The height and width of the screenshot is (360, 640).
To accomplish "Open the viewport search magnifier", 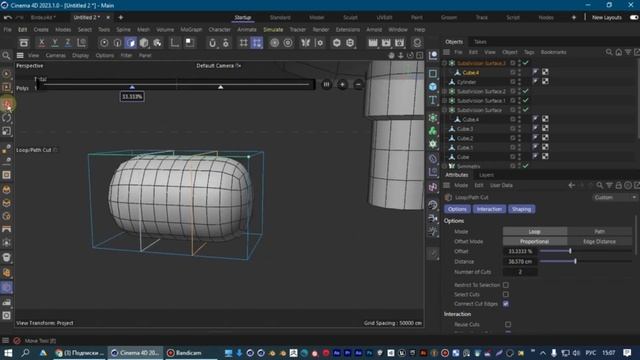I will click(x=6, y=56).
